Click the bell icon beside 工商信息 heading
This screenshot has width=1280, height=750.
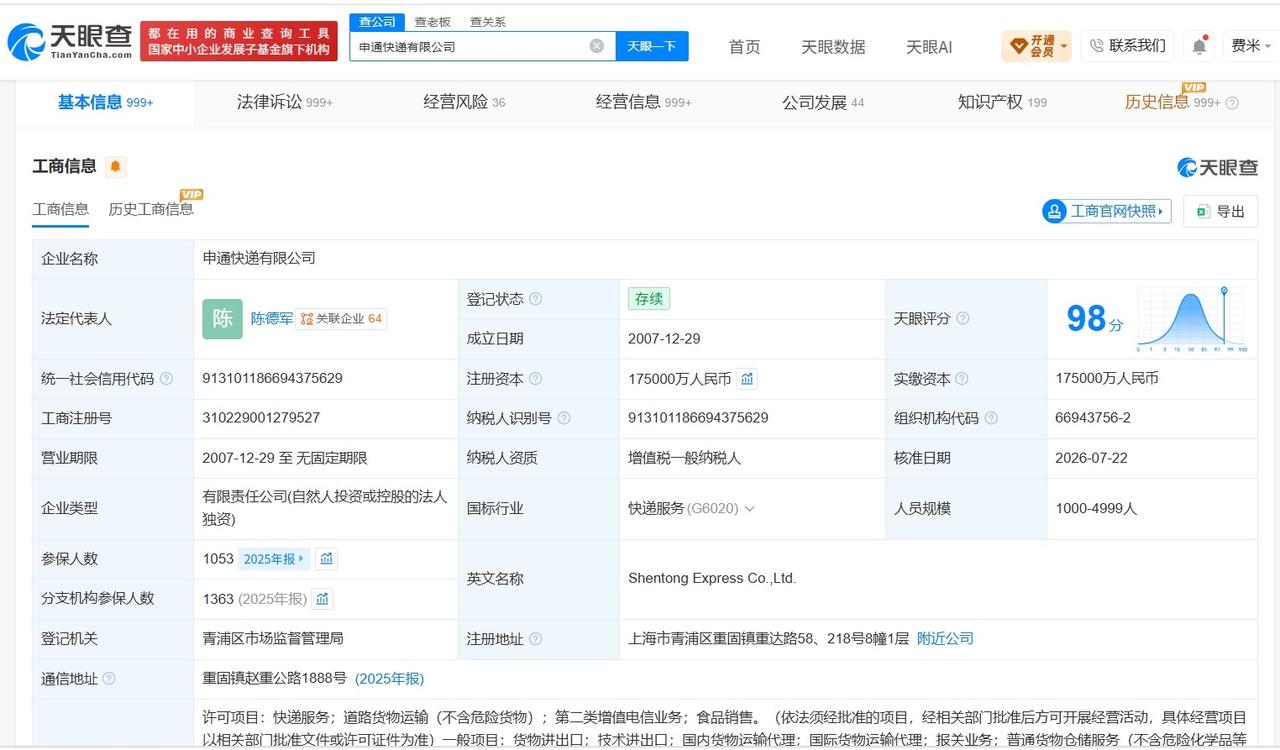(115, 167)
